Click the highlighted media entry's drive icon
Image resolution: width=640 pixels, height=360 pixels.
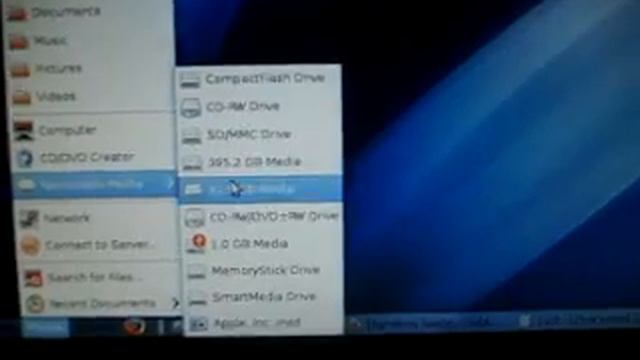[193, 189]
